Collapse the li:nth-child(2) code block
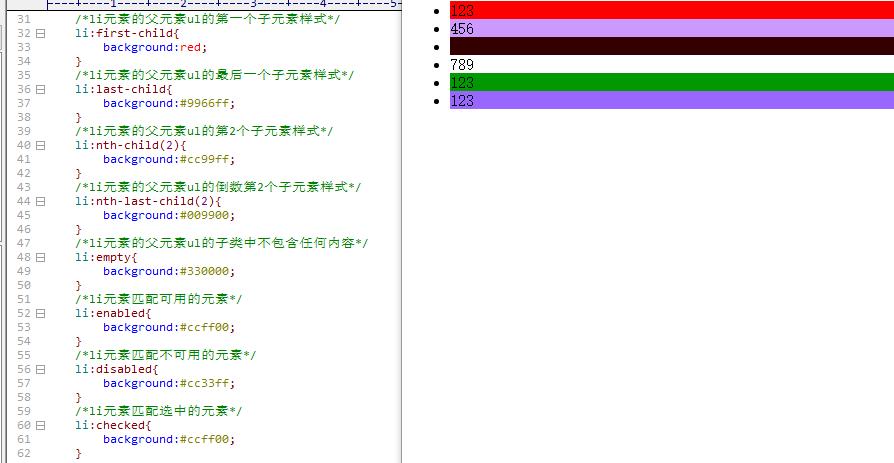Viewport: 894px width, 463px height. coord(40,145)
